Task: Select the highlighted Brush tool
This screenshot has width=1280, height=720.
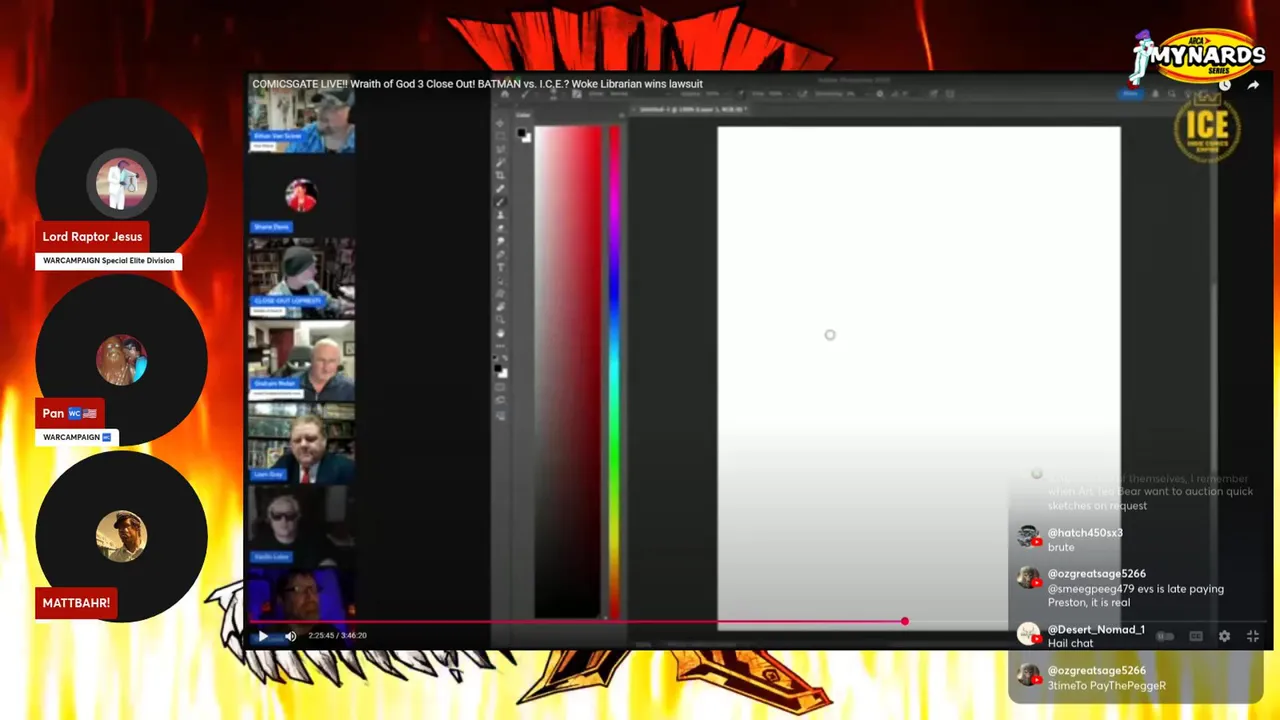Action: [501, 201]
